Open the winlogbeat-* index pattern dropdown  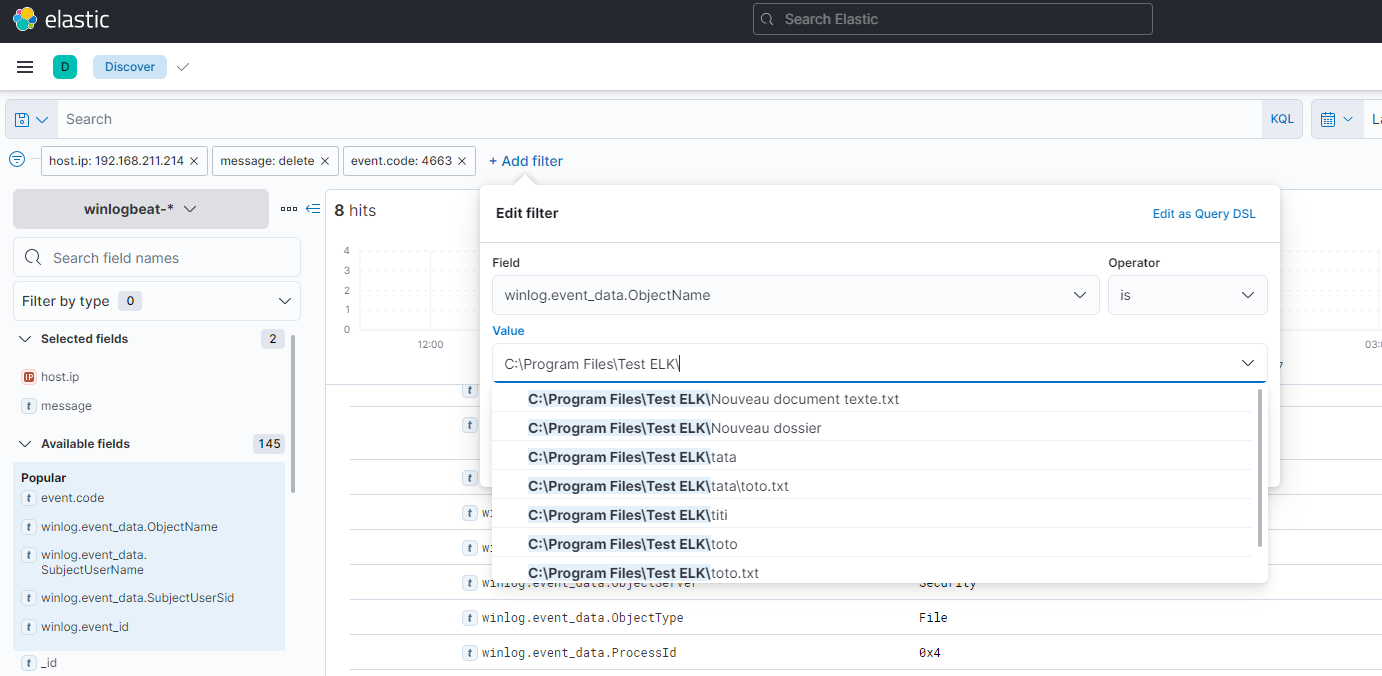pos(140,209)
